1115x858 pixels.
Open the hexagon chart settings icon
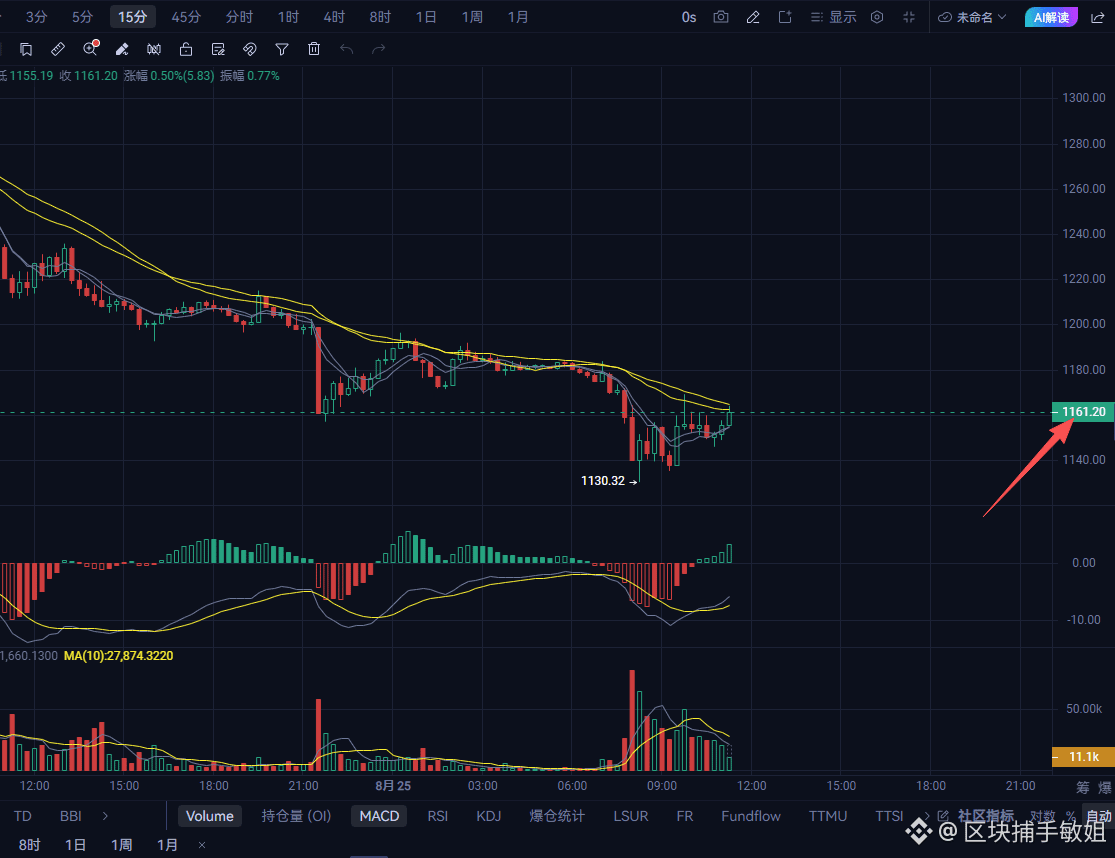[877, 17]
